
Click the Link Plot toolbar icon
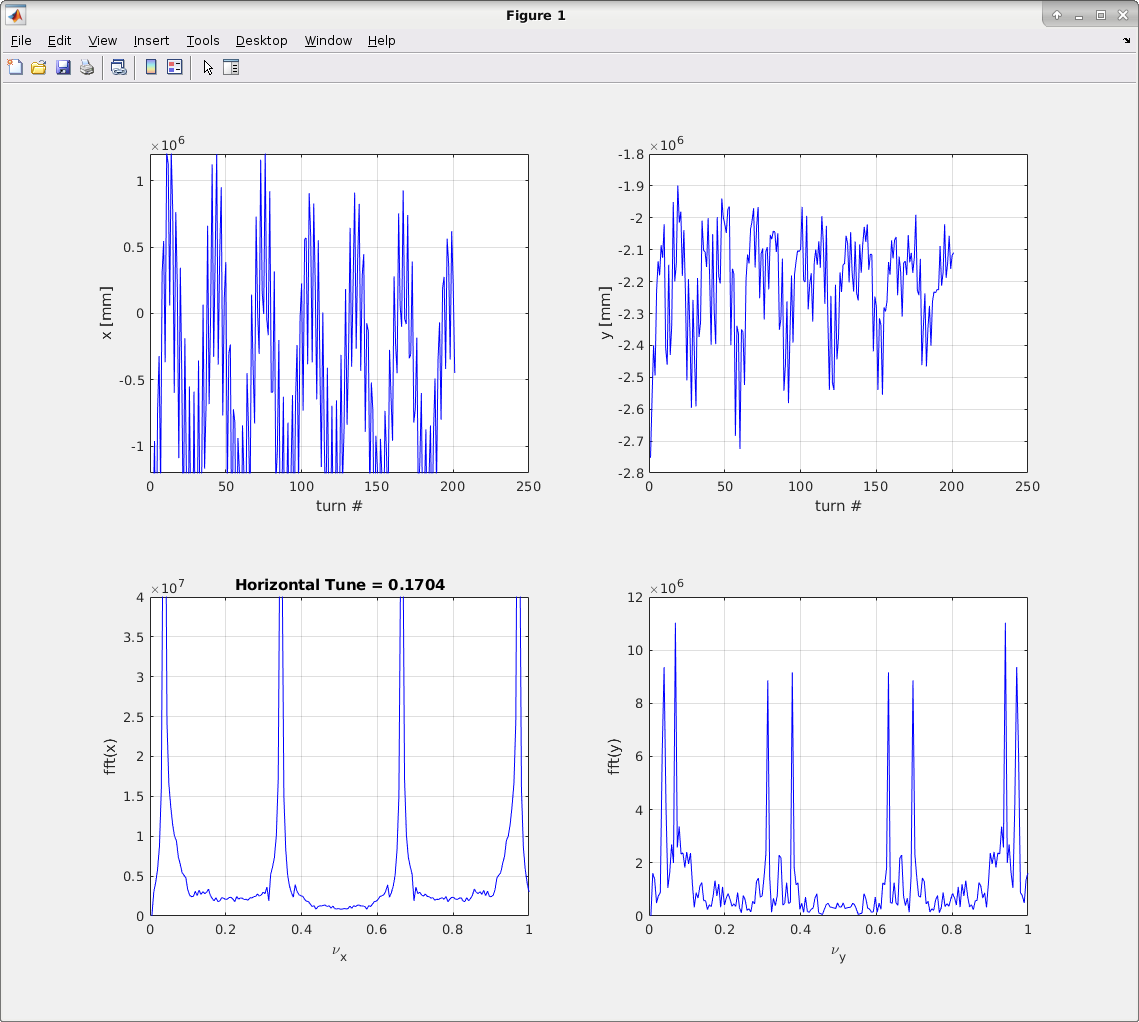pyautogui.click(x=118, y=68)
